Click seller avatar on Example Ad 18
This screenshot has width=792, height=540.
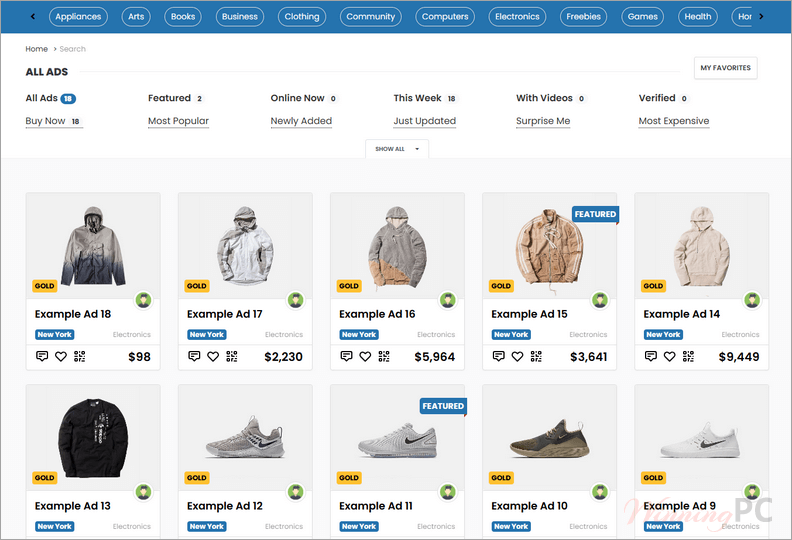coord(143,300)
